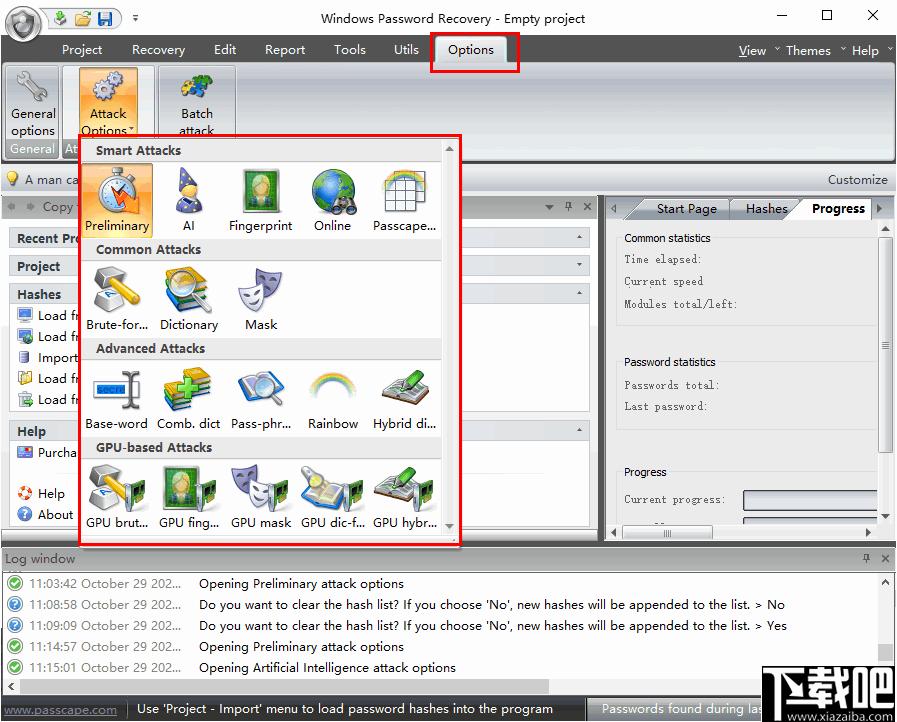Click the open project folder icon

(83, 19)
